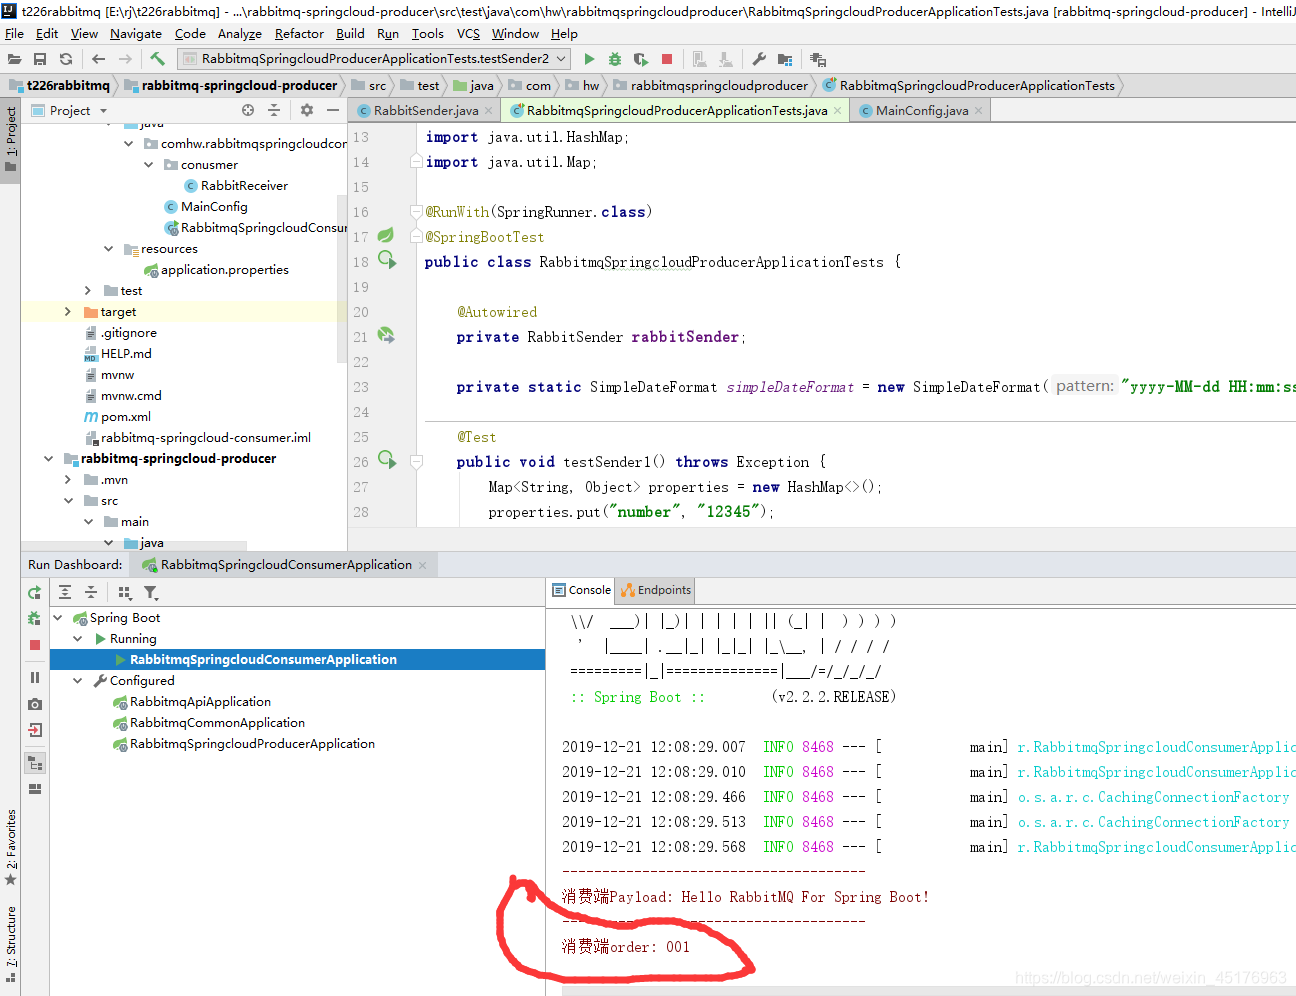This screenshot has width=1296, height=996.
Task: Toggle detail layout icon at Run Dashboard bottom
Action: pos(35,789)
